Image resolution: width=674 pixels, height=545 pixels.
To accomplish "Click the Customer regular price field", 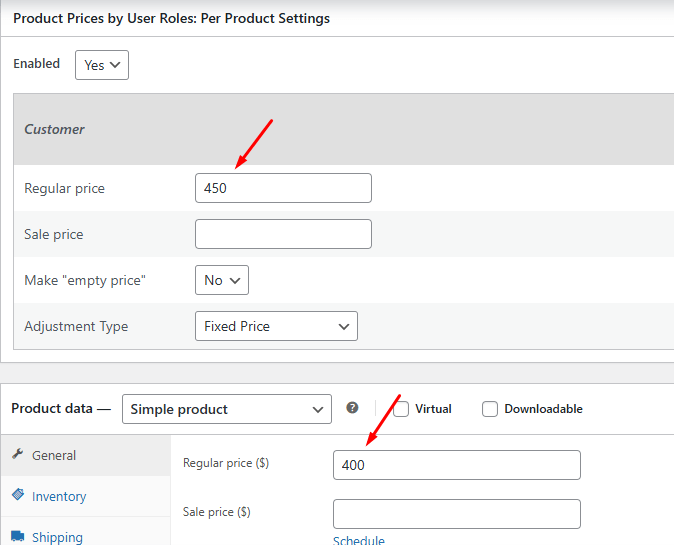I will pos(283,188).
